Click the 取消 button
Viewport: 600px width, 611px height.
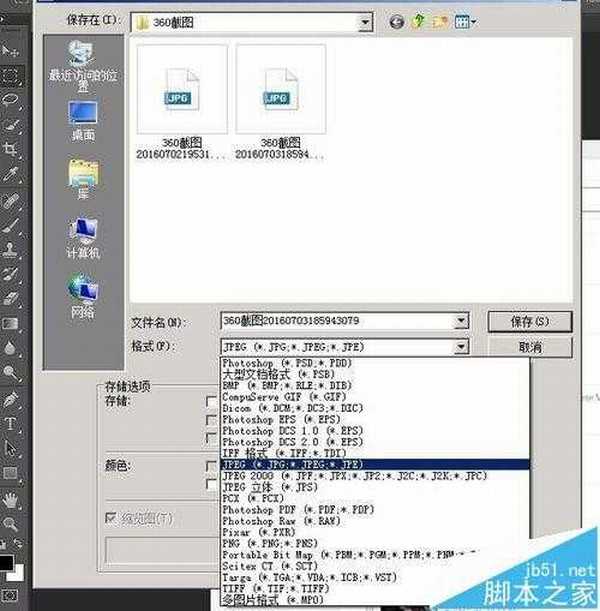click(x=530, y=347)
